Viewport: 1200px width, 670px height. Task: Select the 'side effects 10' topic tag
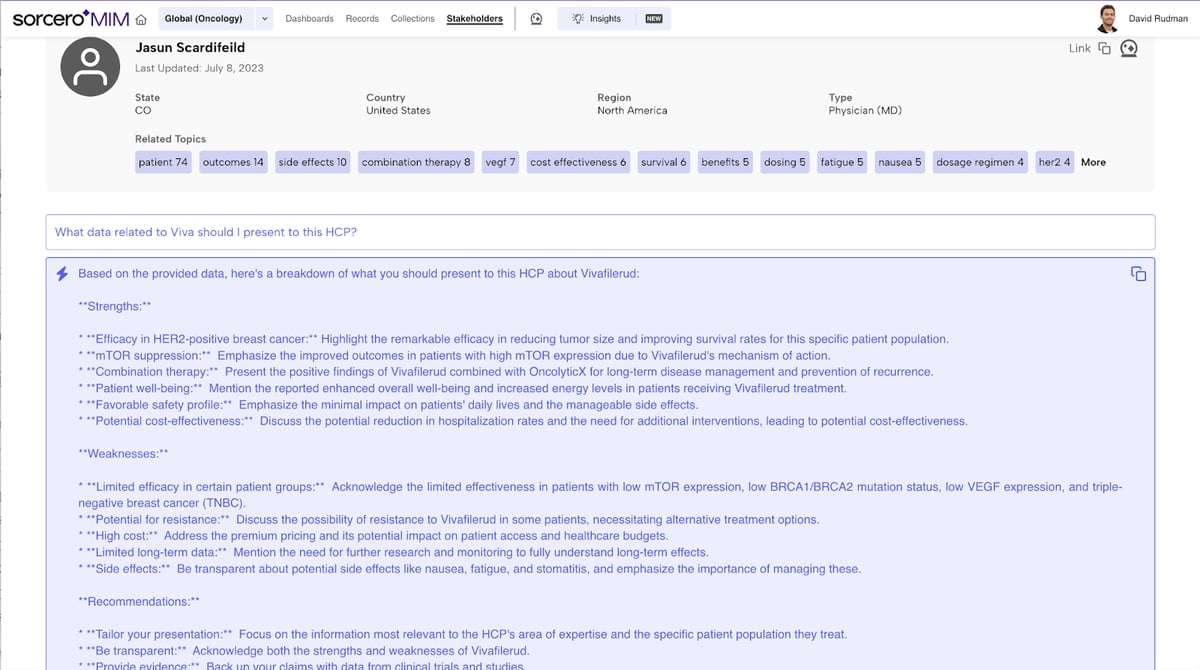tap(313, 162)
